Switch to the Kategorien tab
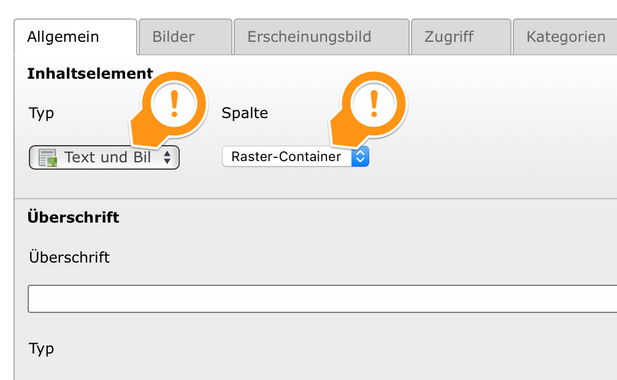Screen dimensions: 617x380 [x=566, y=37]
